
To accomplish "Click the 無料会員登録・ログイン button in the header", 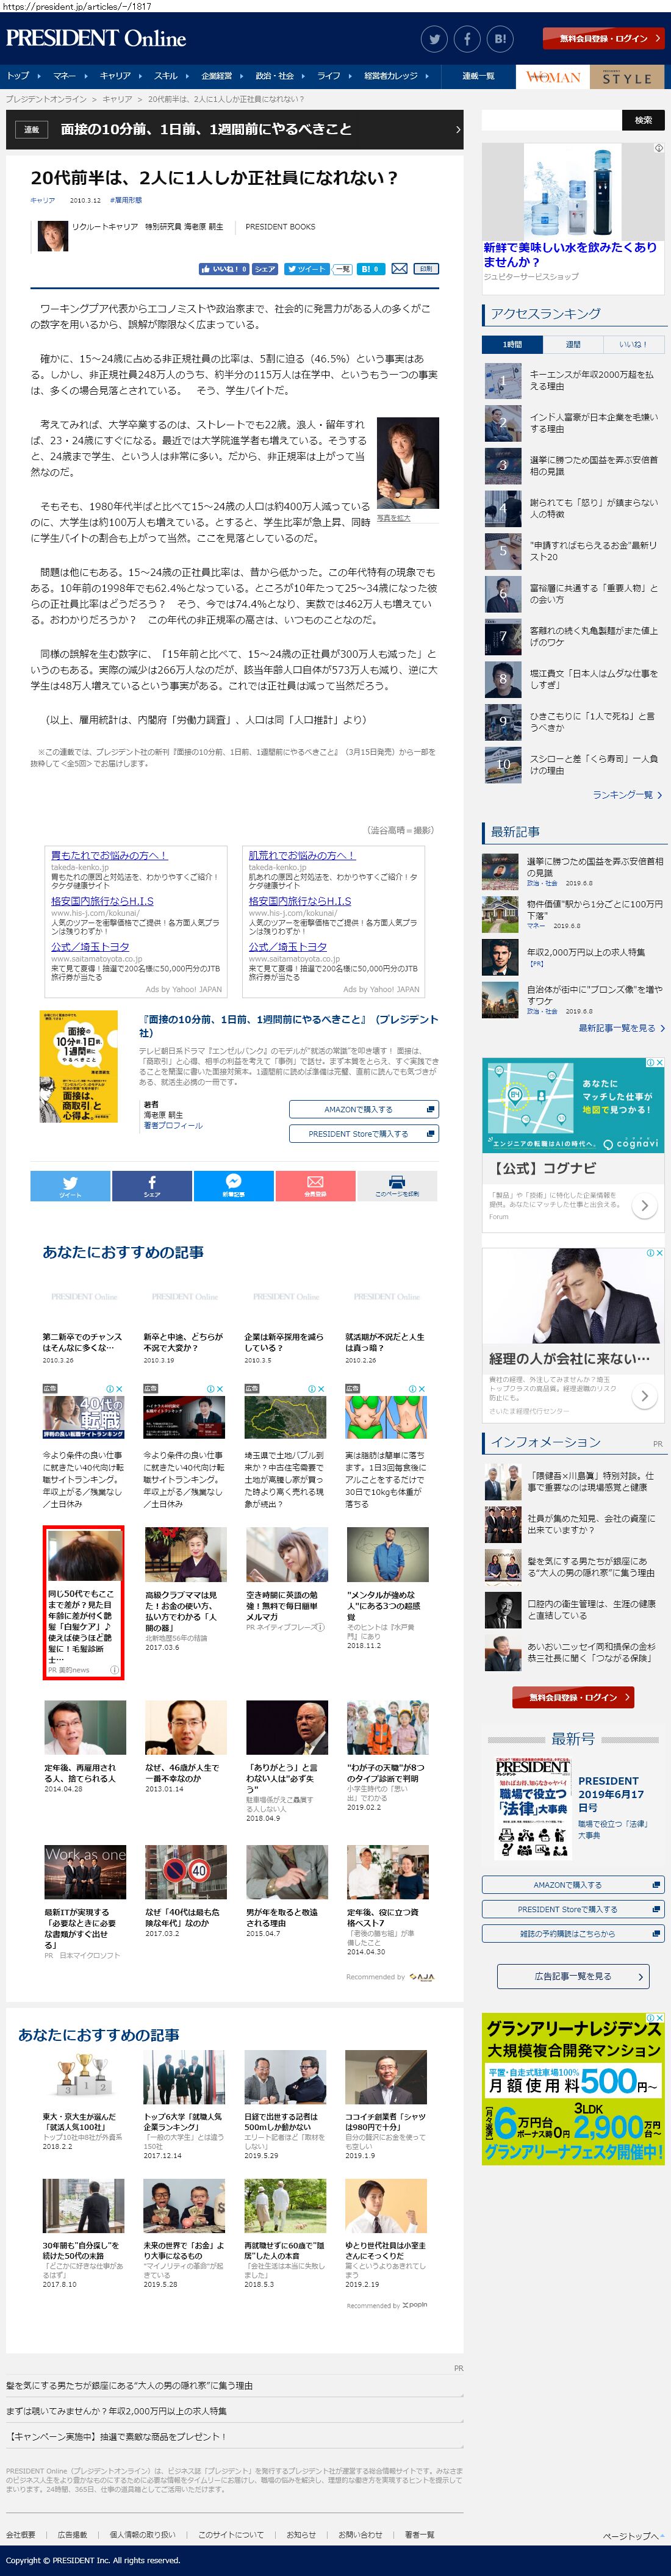I will pyautogui.click(x=603, y=39).
